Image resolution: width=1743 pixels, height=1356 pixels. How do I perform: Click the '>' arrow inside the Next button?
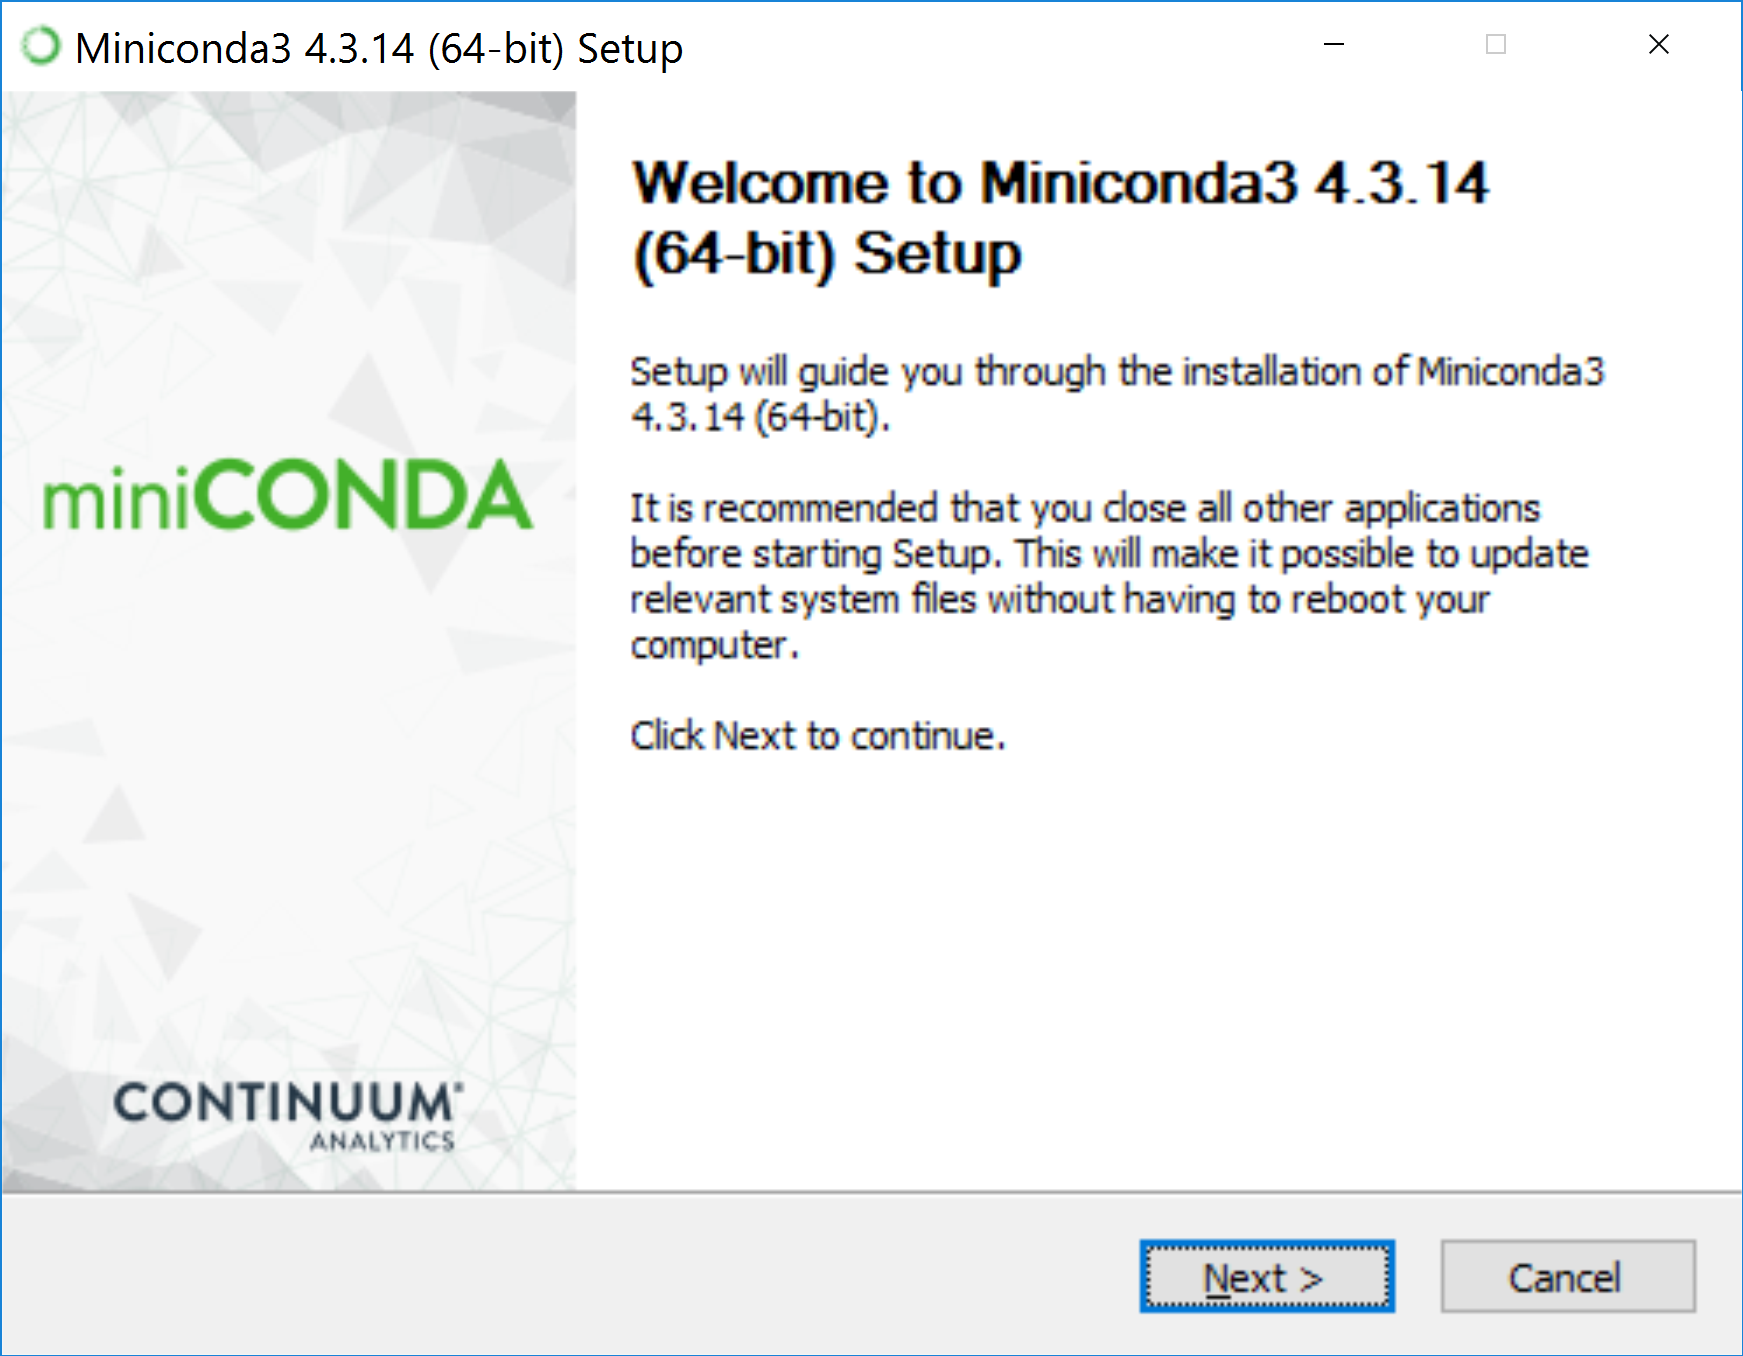click(1310, 1277)
